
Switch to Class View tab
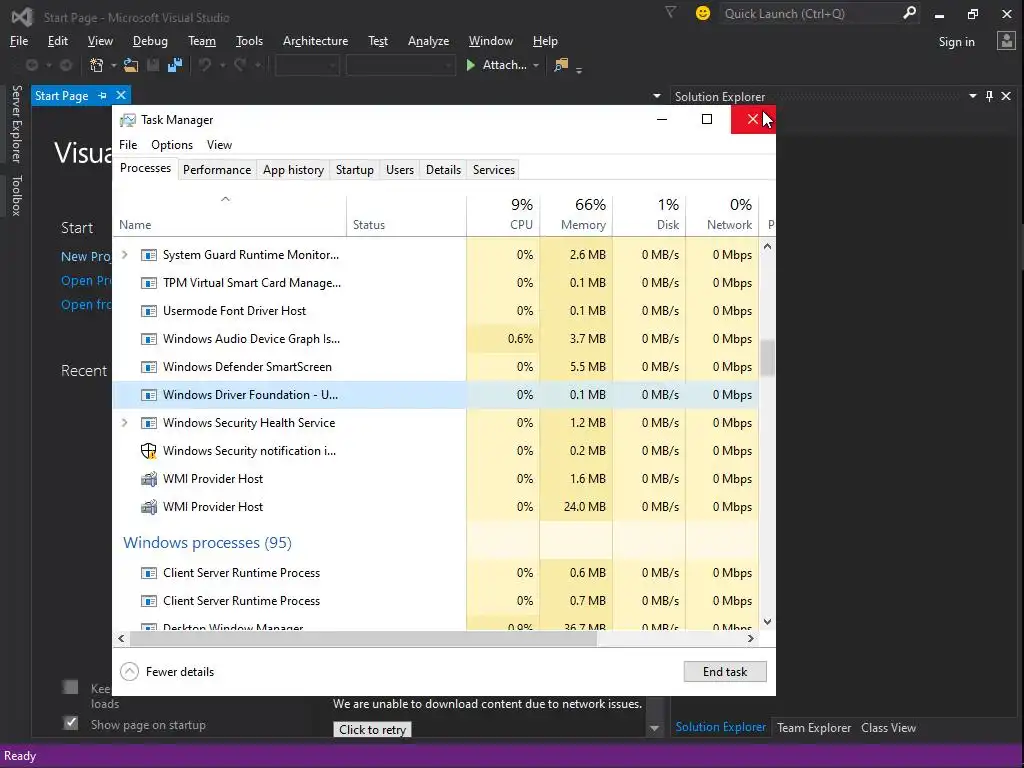coord(888,728)
